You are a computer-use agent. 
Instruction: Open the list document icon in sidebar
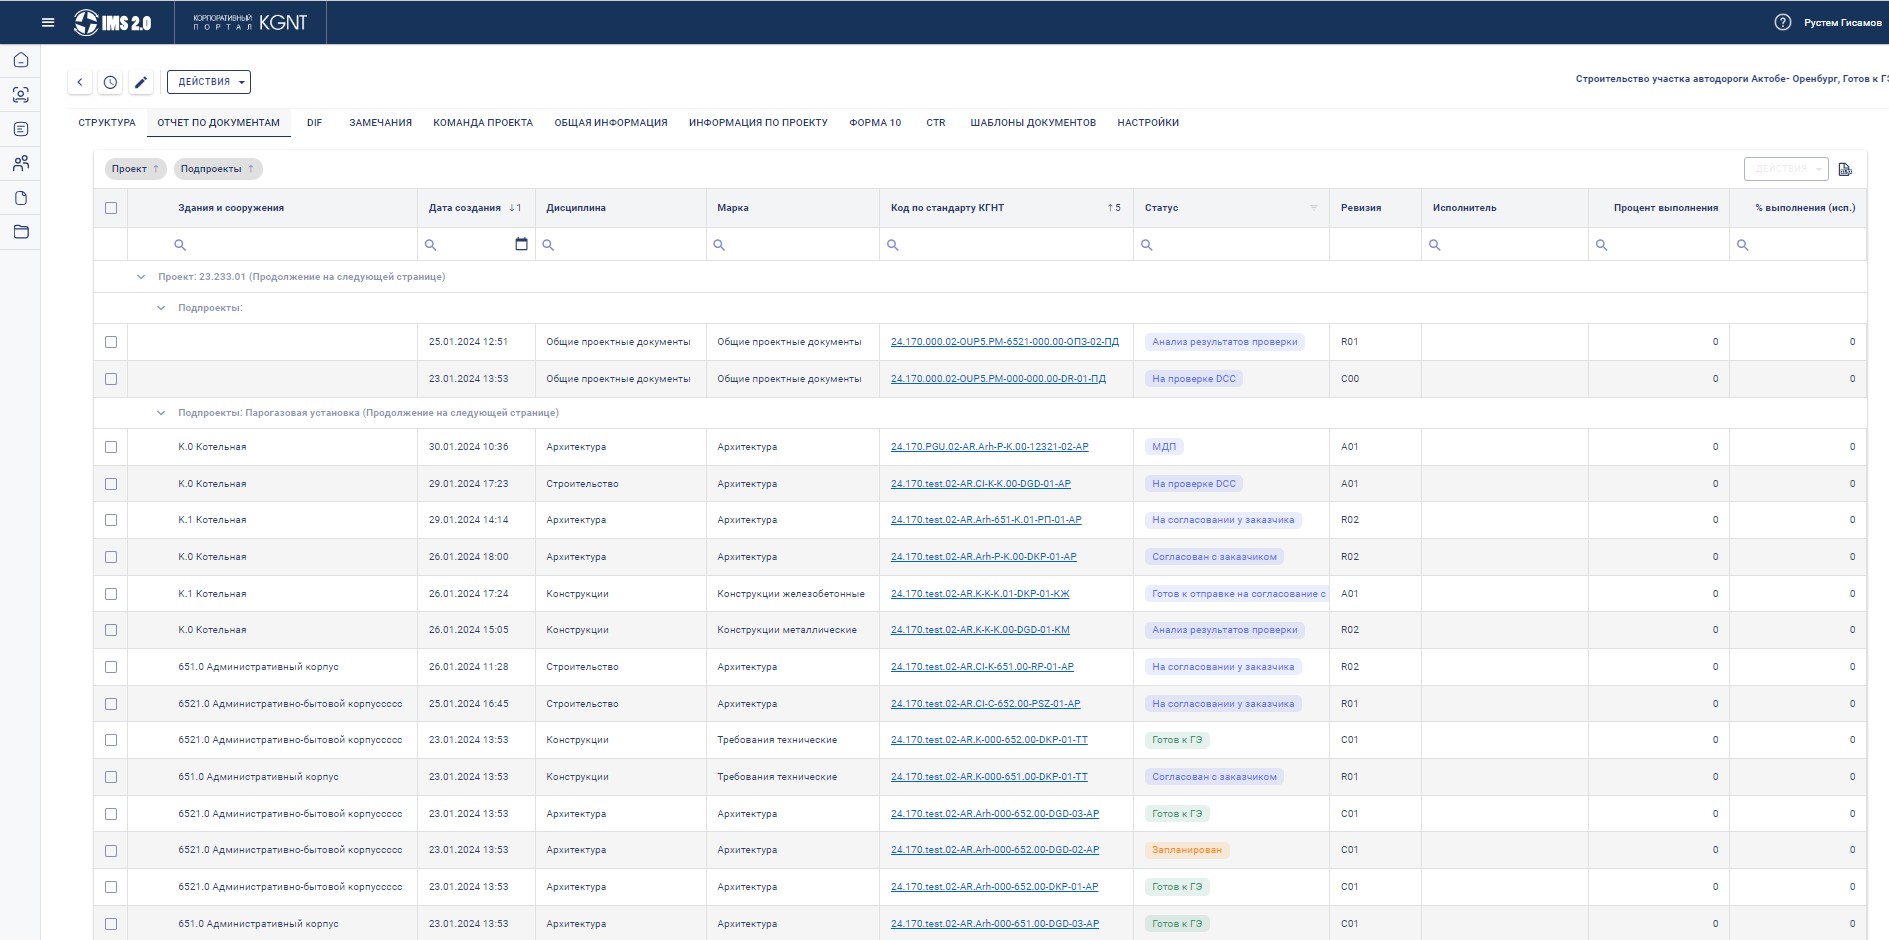[x=20, y=129]
